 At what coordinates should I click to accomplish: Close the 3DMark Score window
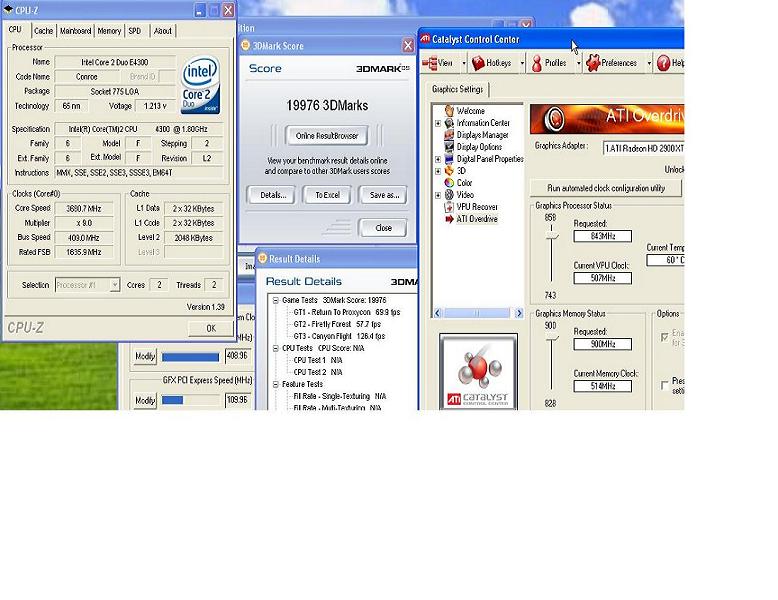pos(408,46)
